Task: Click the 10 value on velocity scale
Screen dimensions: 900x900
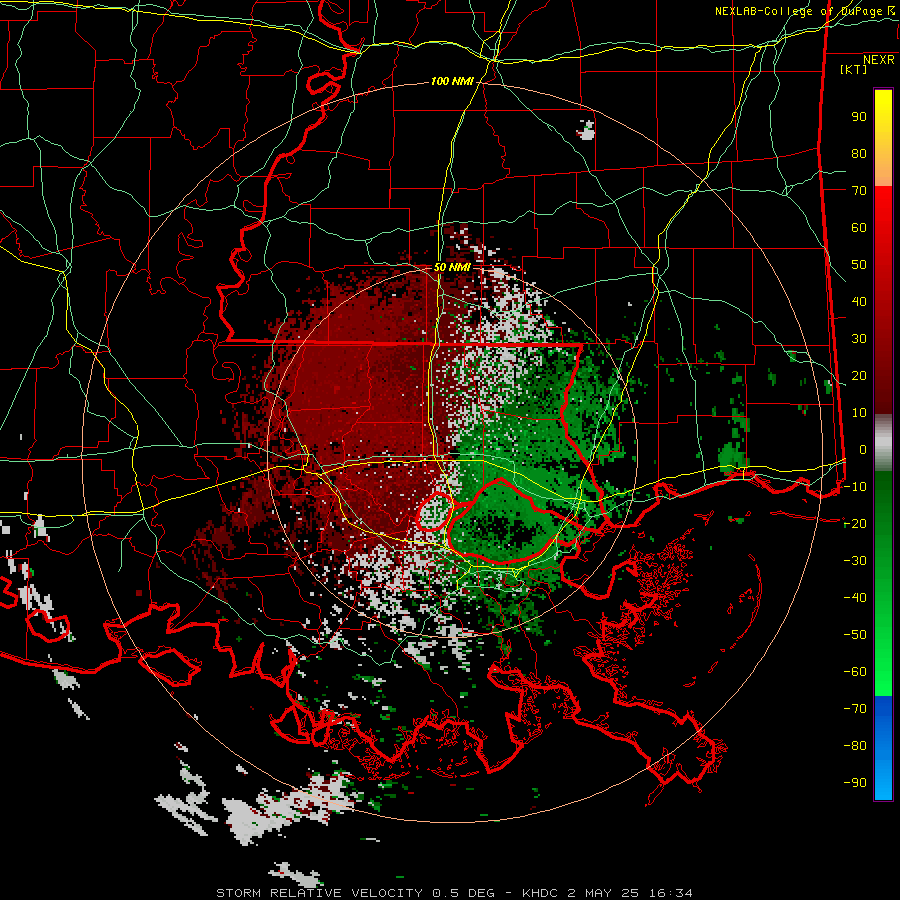Action: point(859,413)
